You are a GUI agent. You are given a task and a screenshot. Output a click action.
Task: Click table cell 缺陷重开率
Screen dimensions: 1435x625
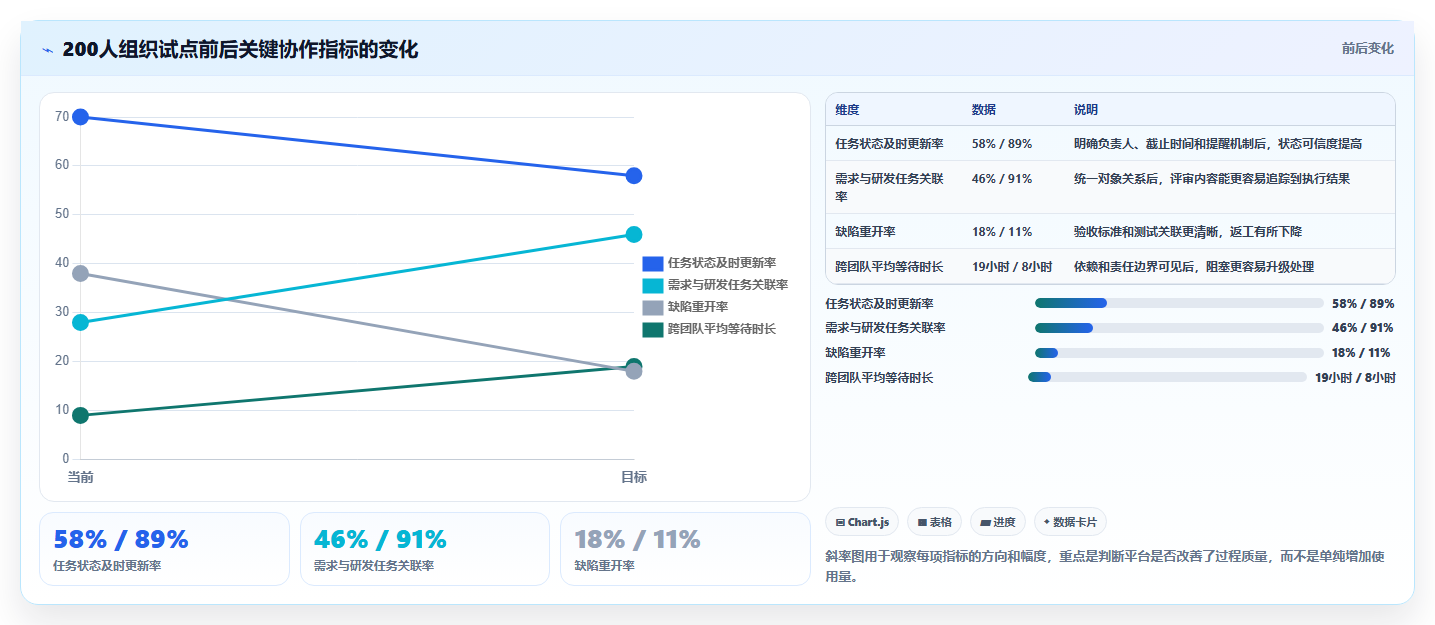[x=865, y=232]
